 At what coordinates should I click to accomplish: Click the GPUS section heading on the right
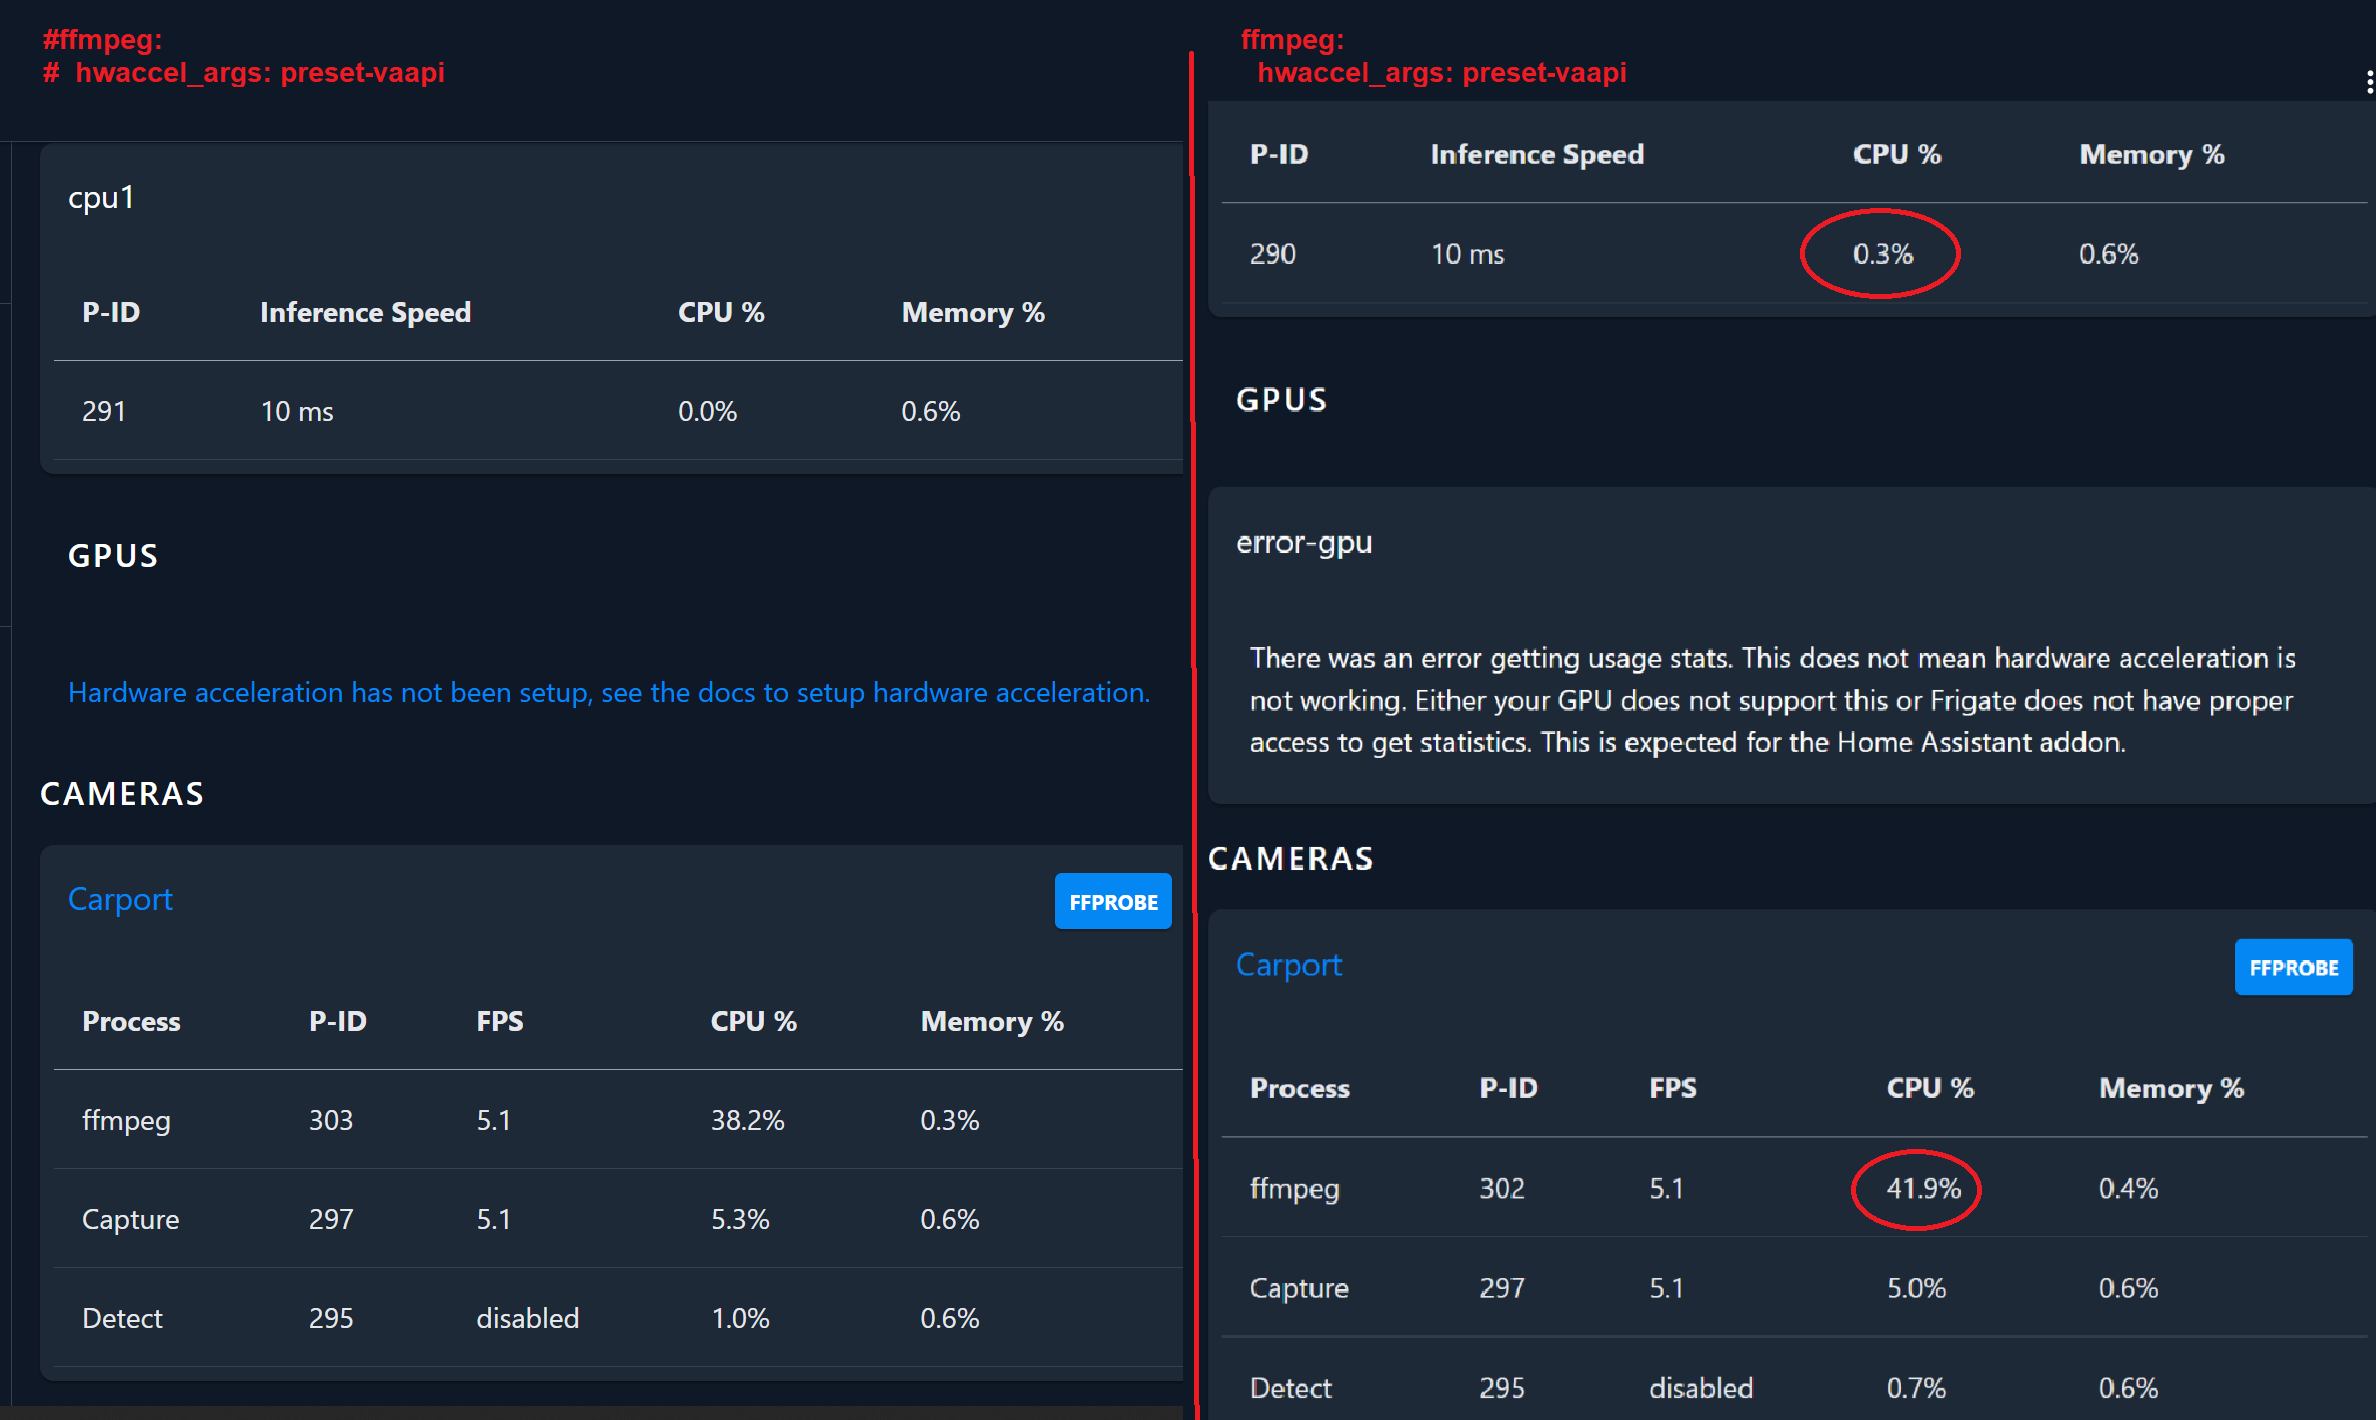pyautogui.click(x=1281, y=399)
